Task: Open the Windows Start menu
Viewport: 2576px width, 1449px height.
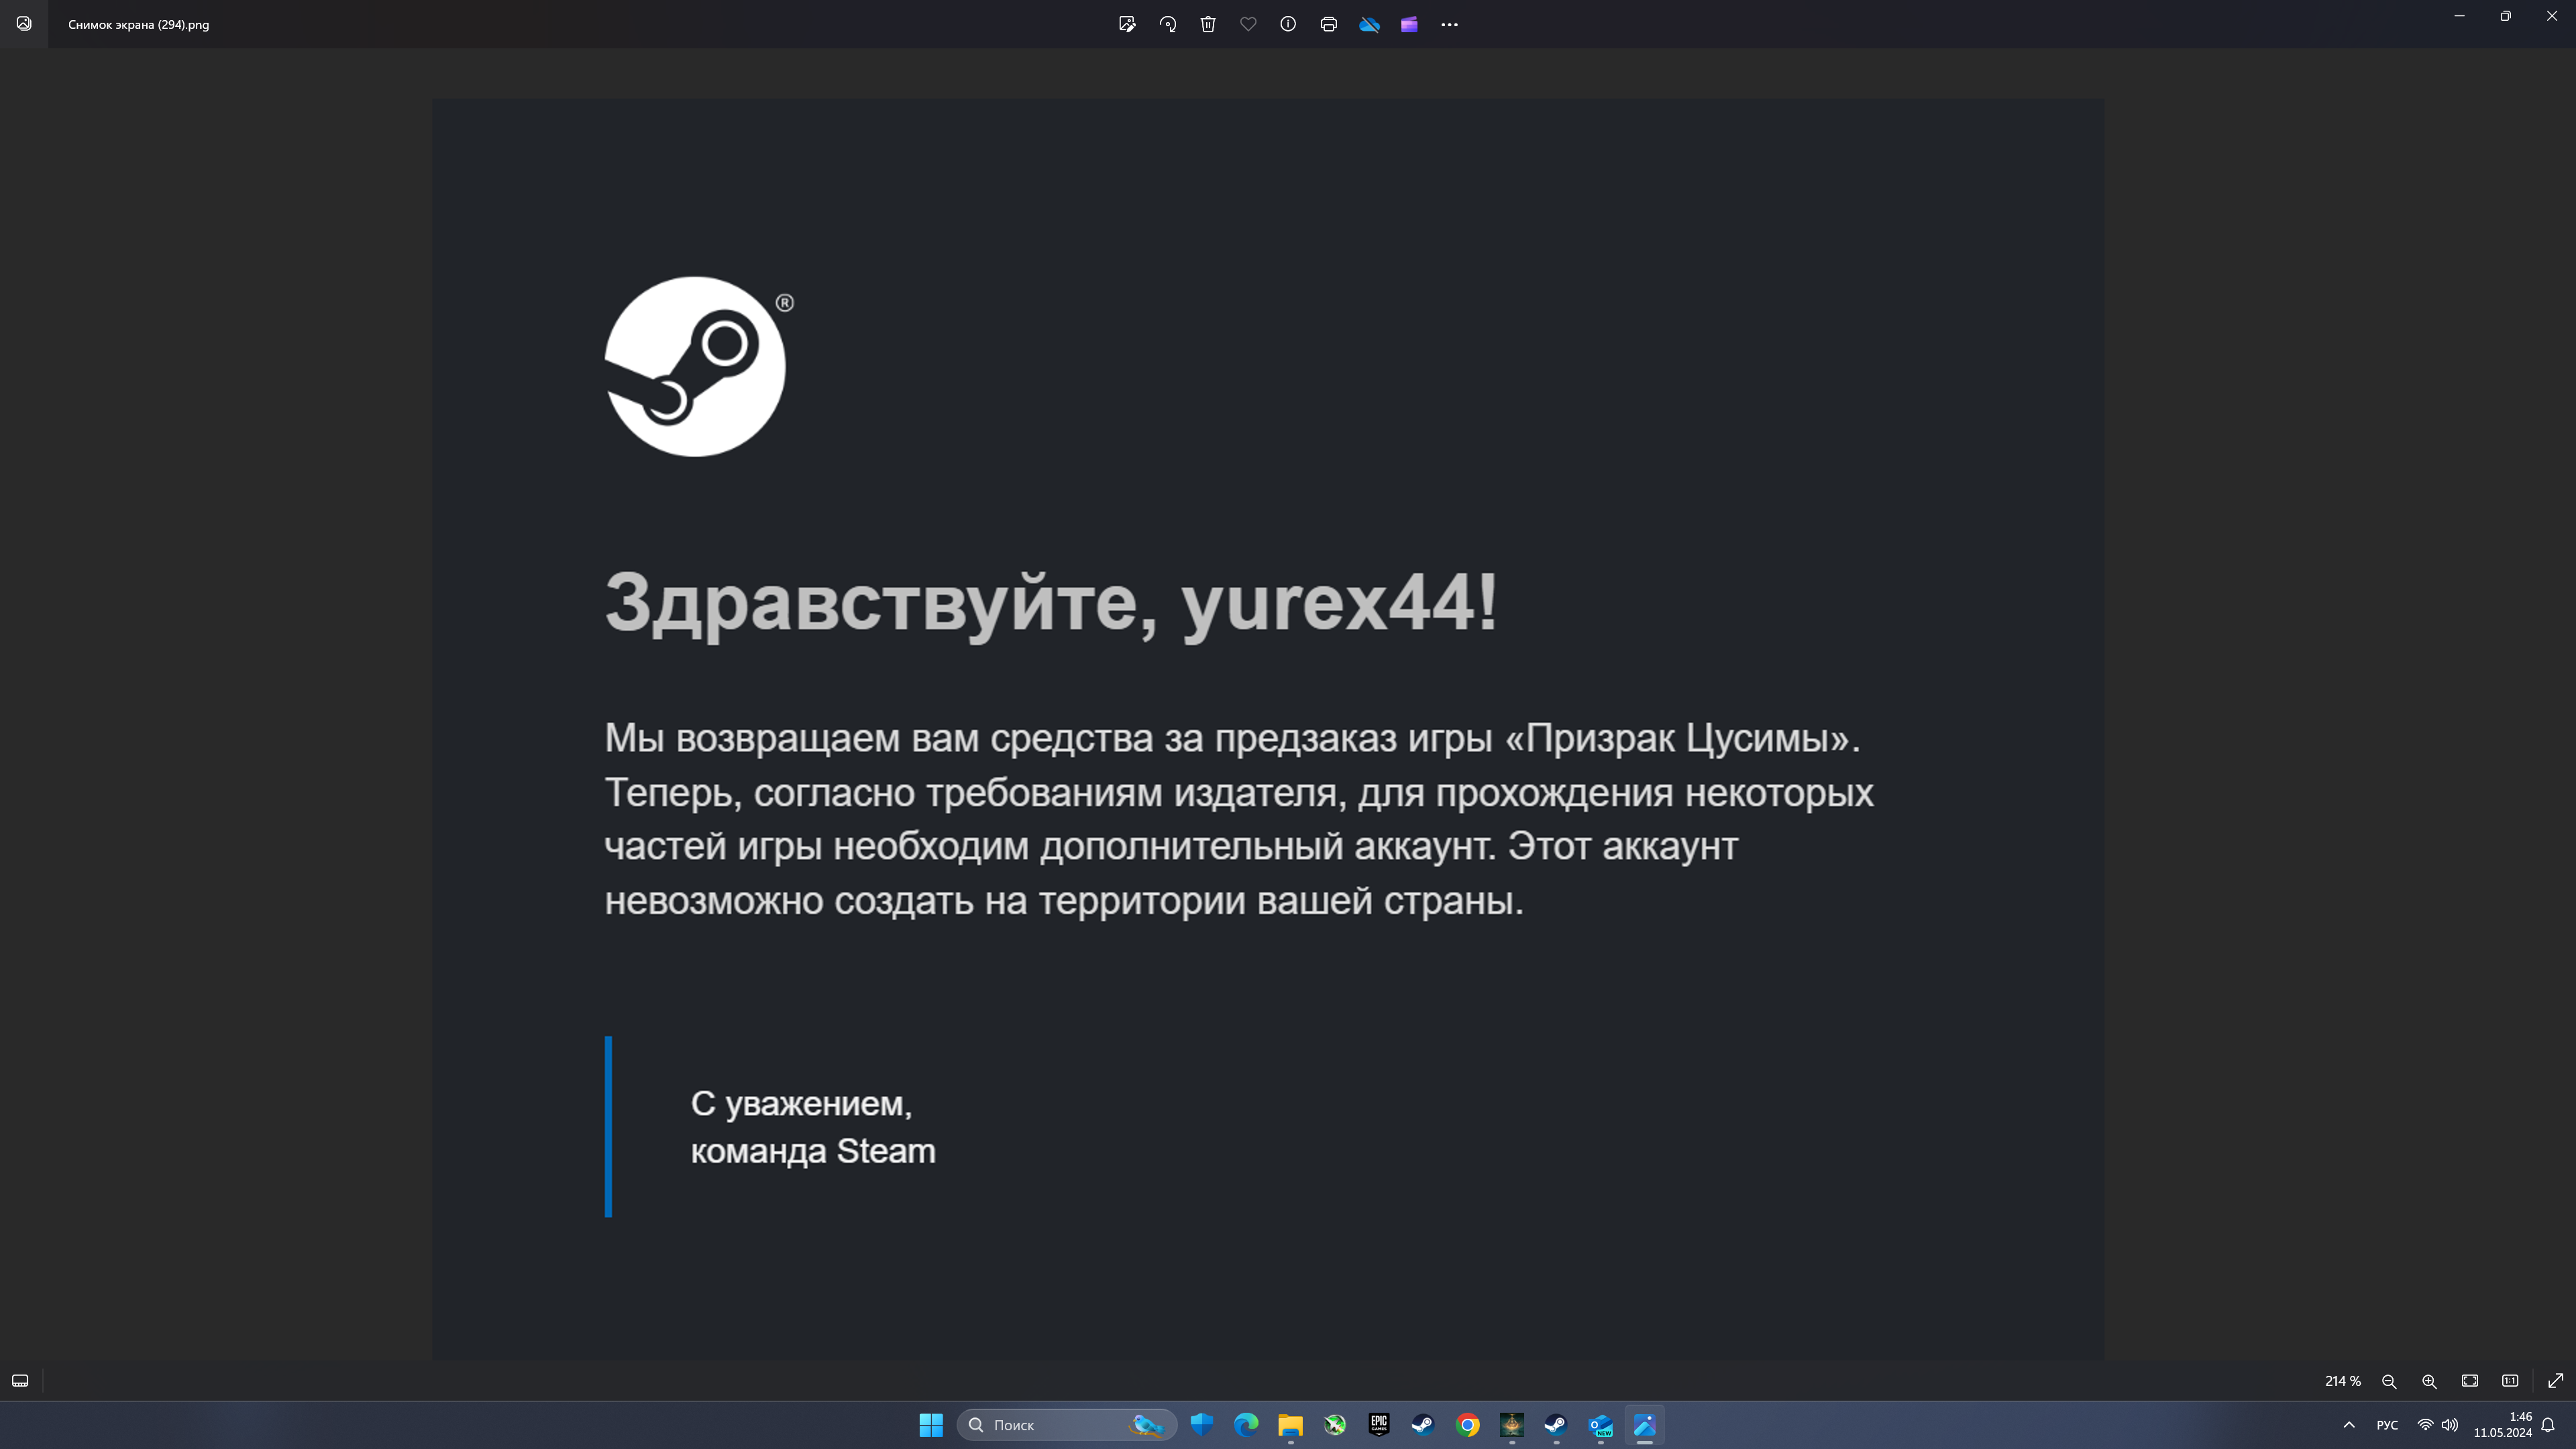Action: (x=931, y=1425)
